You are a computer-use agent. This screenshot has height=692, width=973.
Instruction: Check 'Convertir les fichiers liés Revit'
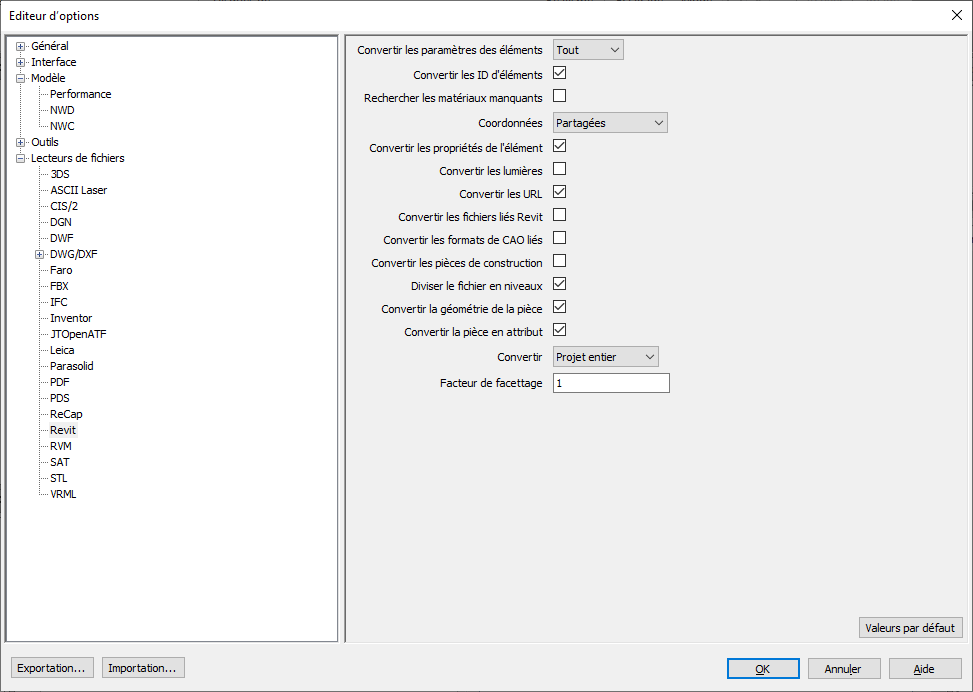[x=560, y=215]
